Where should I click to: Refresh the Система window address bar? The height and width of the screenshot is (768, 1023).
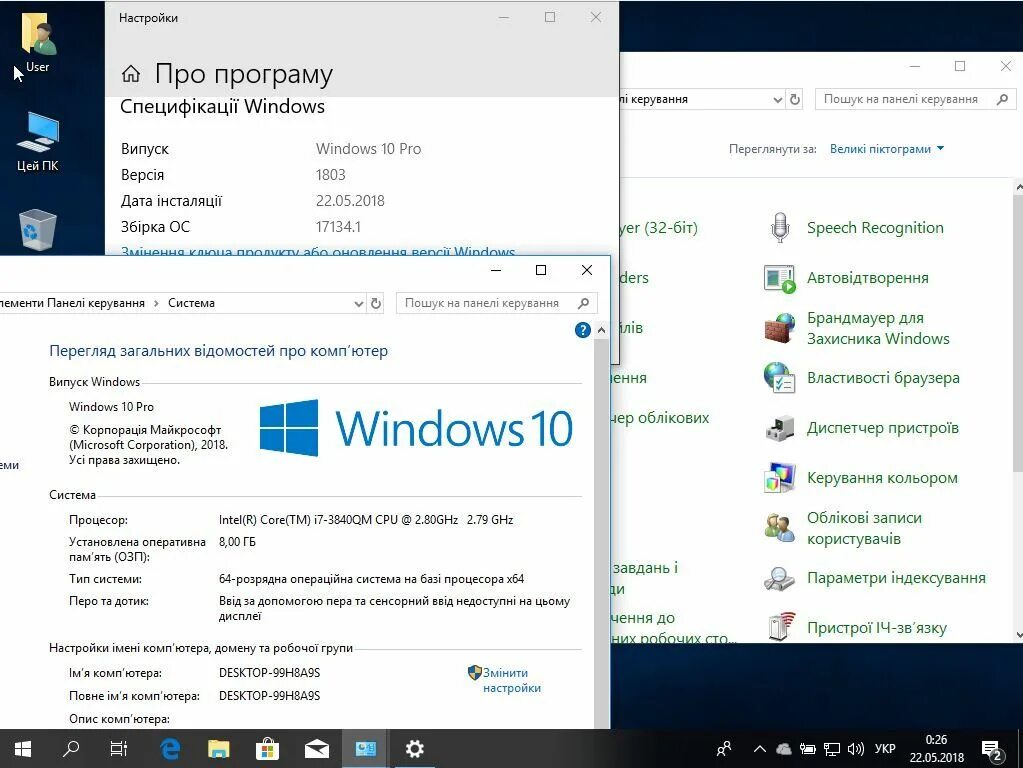click(x=376, y=303)
